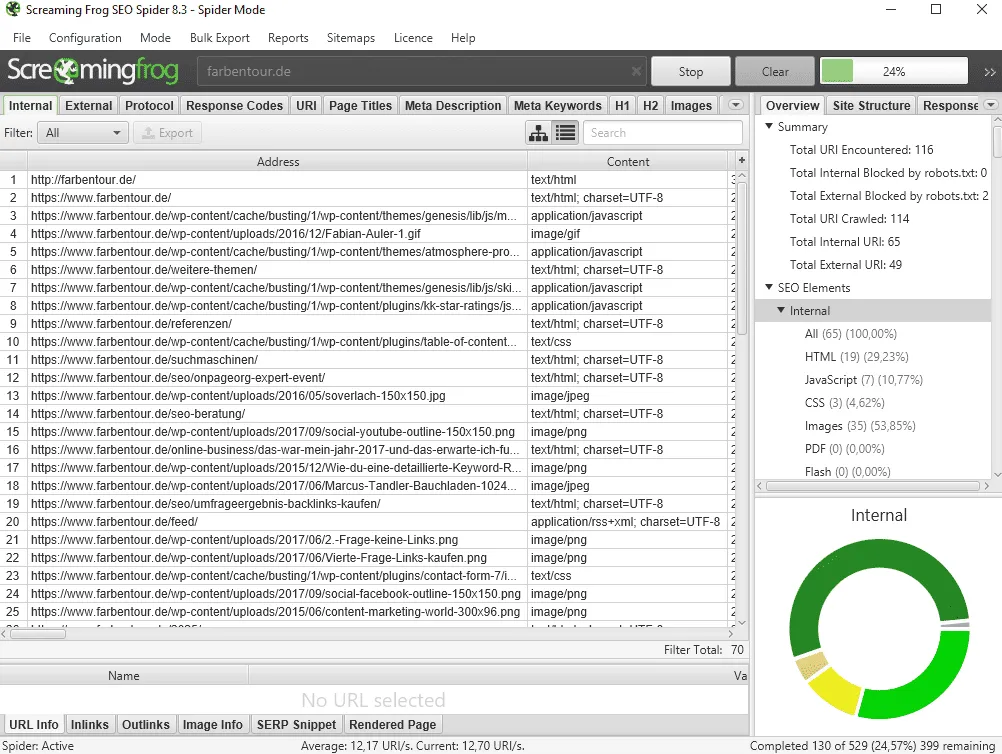The height and width of the screenshot is (754, 1002).
Task: Select row https://www.farbentour.de/referenzen/
Action: [367, 324]
